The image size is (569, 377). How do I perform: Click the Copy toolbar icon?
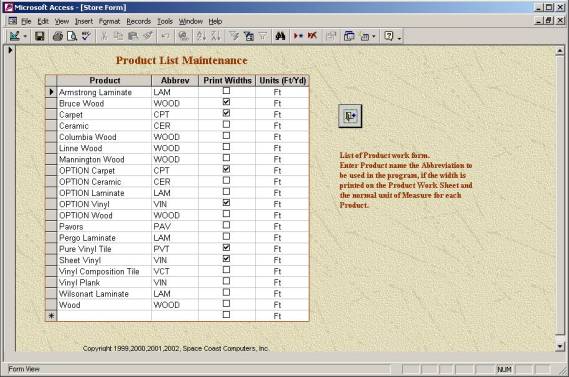tap(118, 36)
